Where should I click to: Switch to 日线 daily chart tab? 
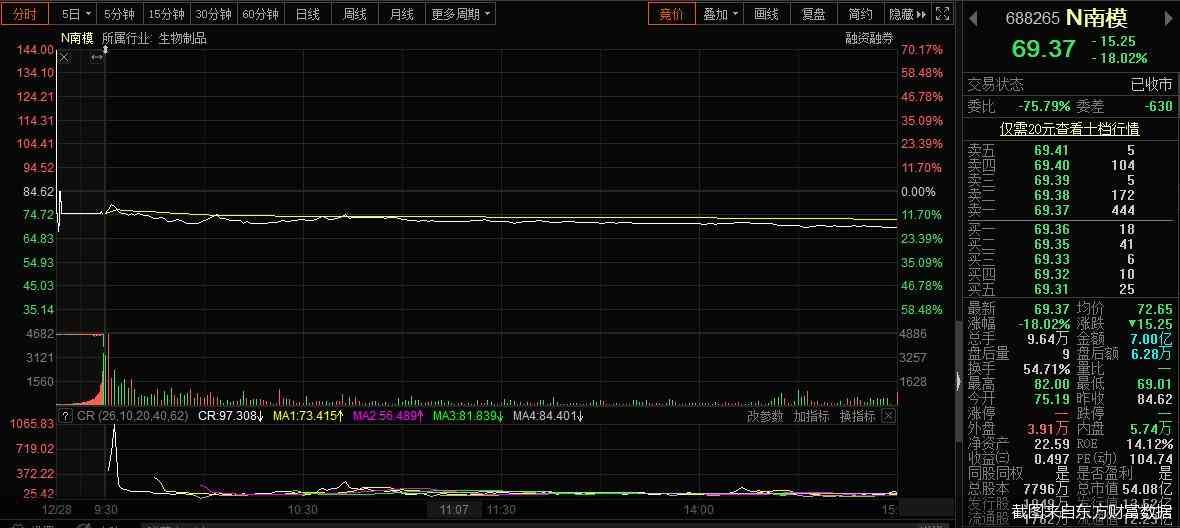coord(308,14)
